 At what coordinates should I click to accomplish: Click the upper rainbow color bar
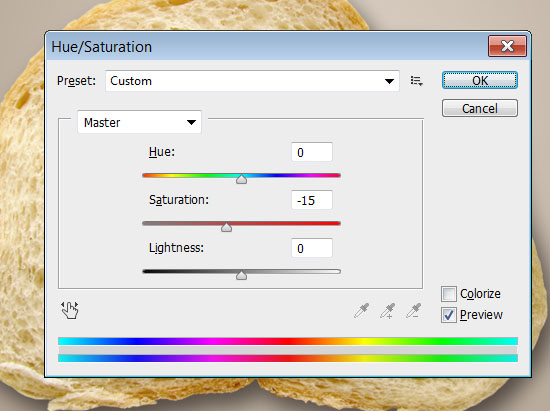click(x=288, y=341)
